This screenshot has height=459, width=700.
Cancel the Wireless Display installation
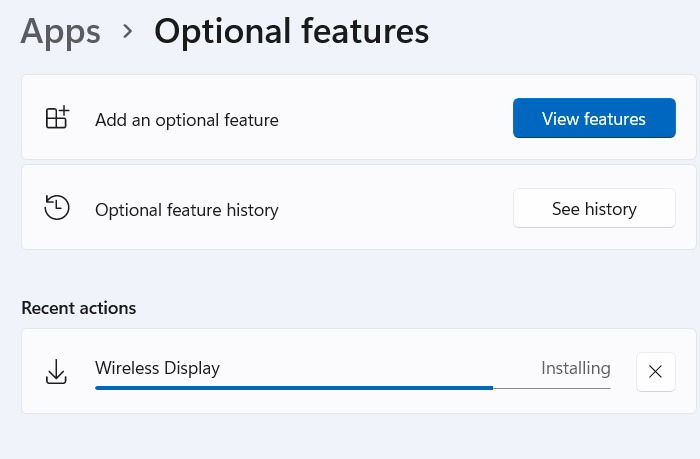[655, 372]
